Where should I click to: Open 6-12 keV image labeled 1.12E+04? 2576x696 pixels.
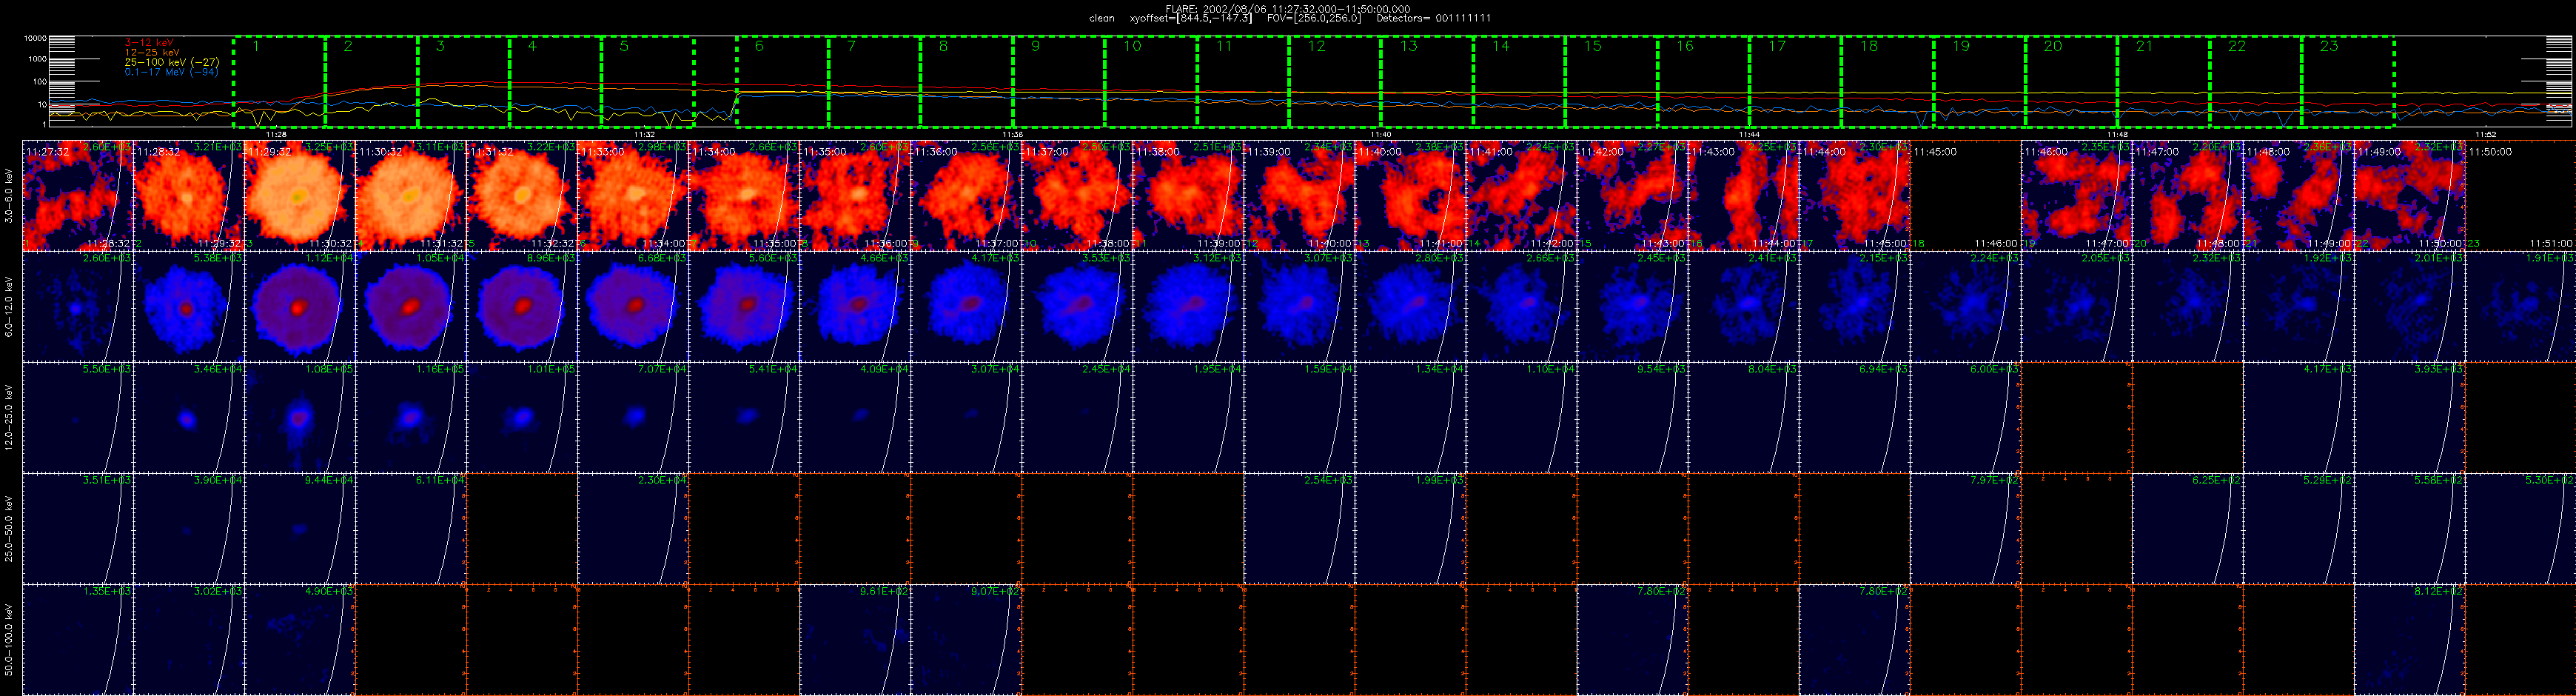coord(300,306)
